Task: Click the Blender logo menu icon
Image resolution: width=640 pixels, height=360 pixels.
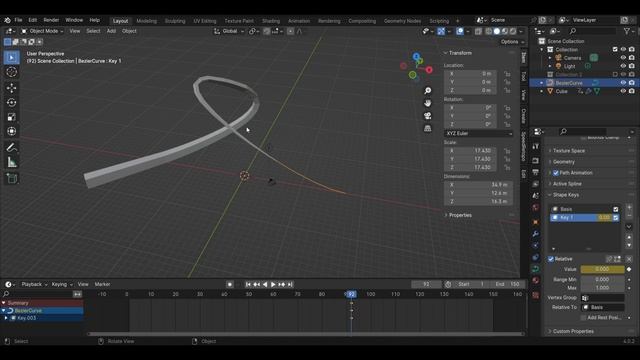Action: coord(7,20)
